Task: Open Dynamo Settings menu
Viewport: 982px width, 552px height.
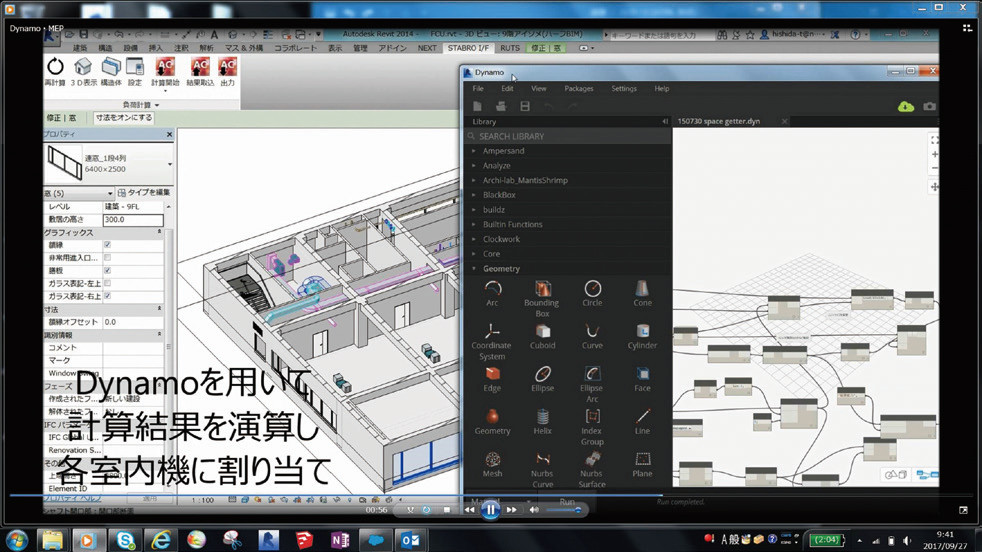Action: click(x=624, y=89)
